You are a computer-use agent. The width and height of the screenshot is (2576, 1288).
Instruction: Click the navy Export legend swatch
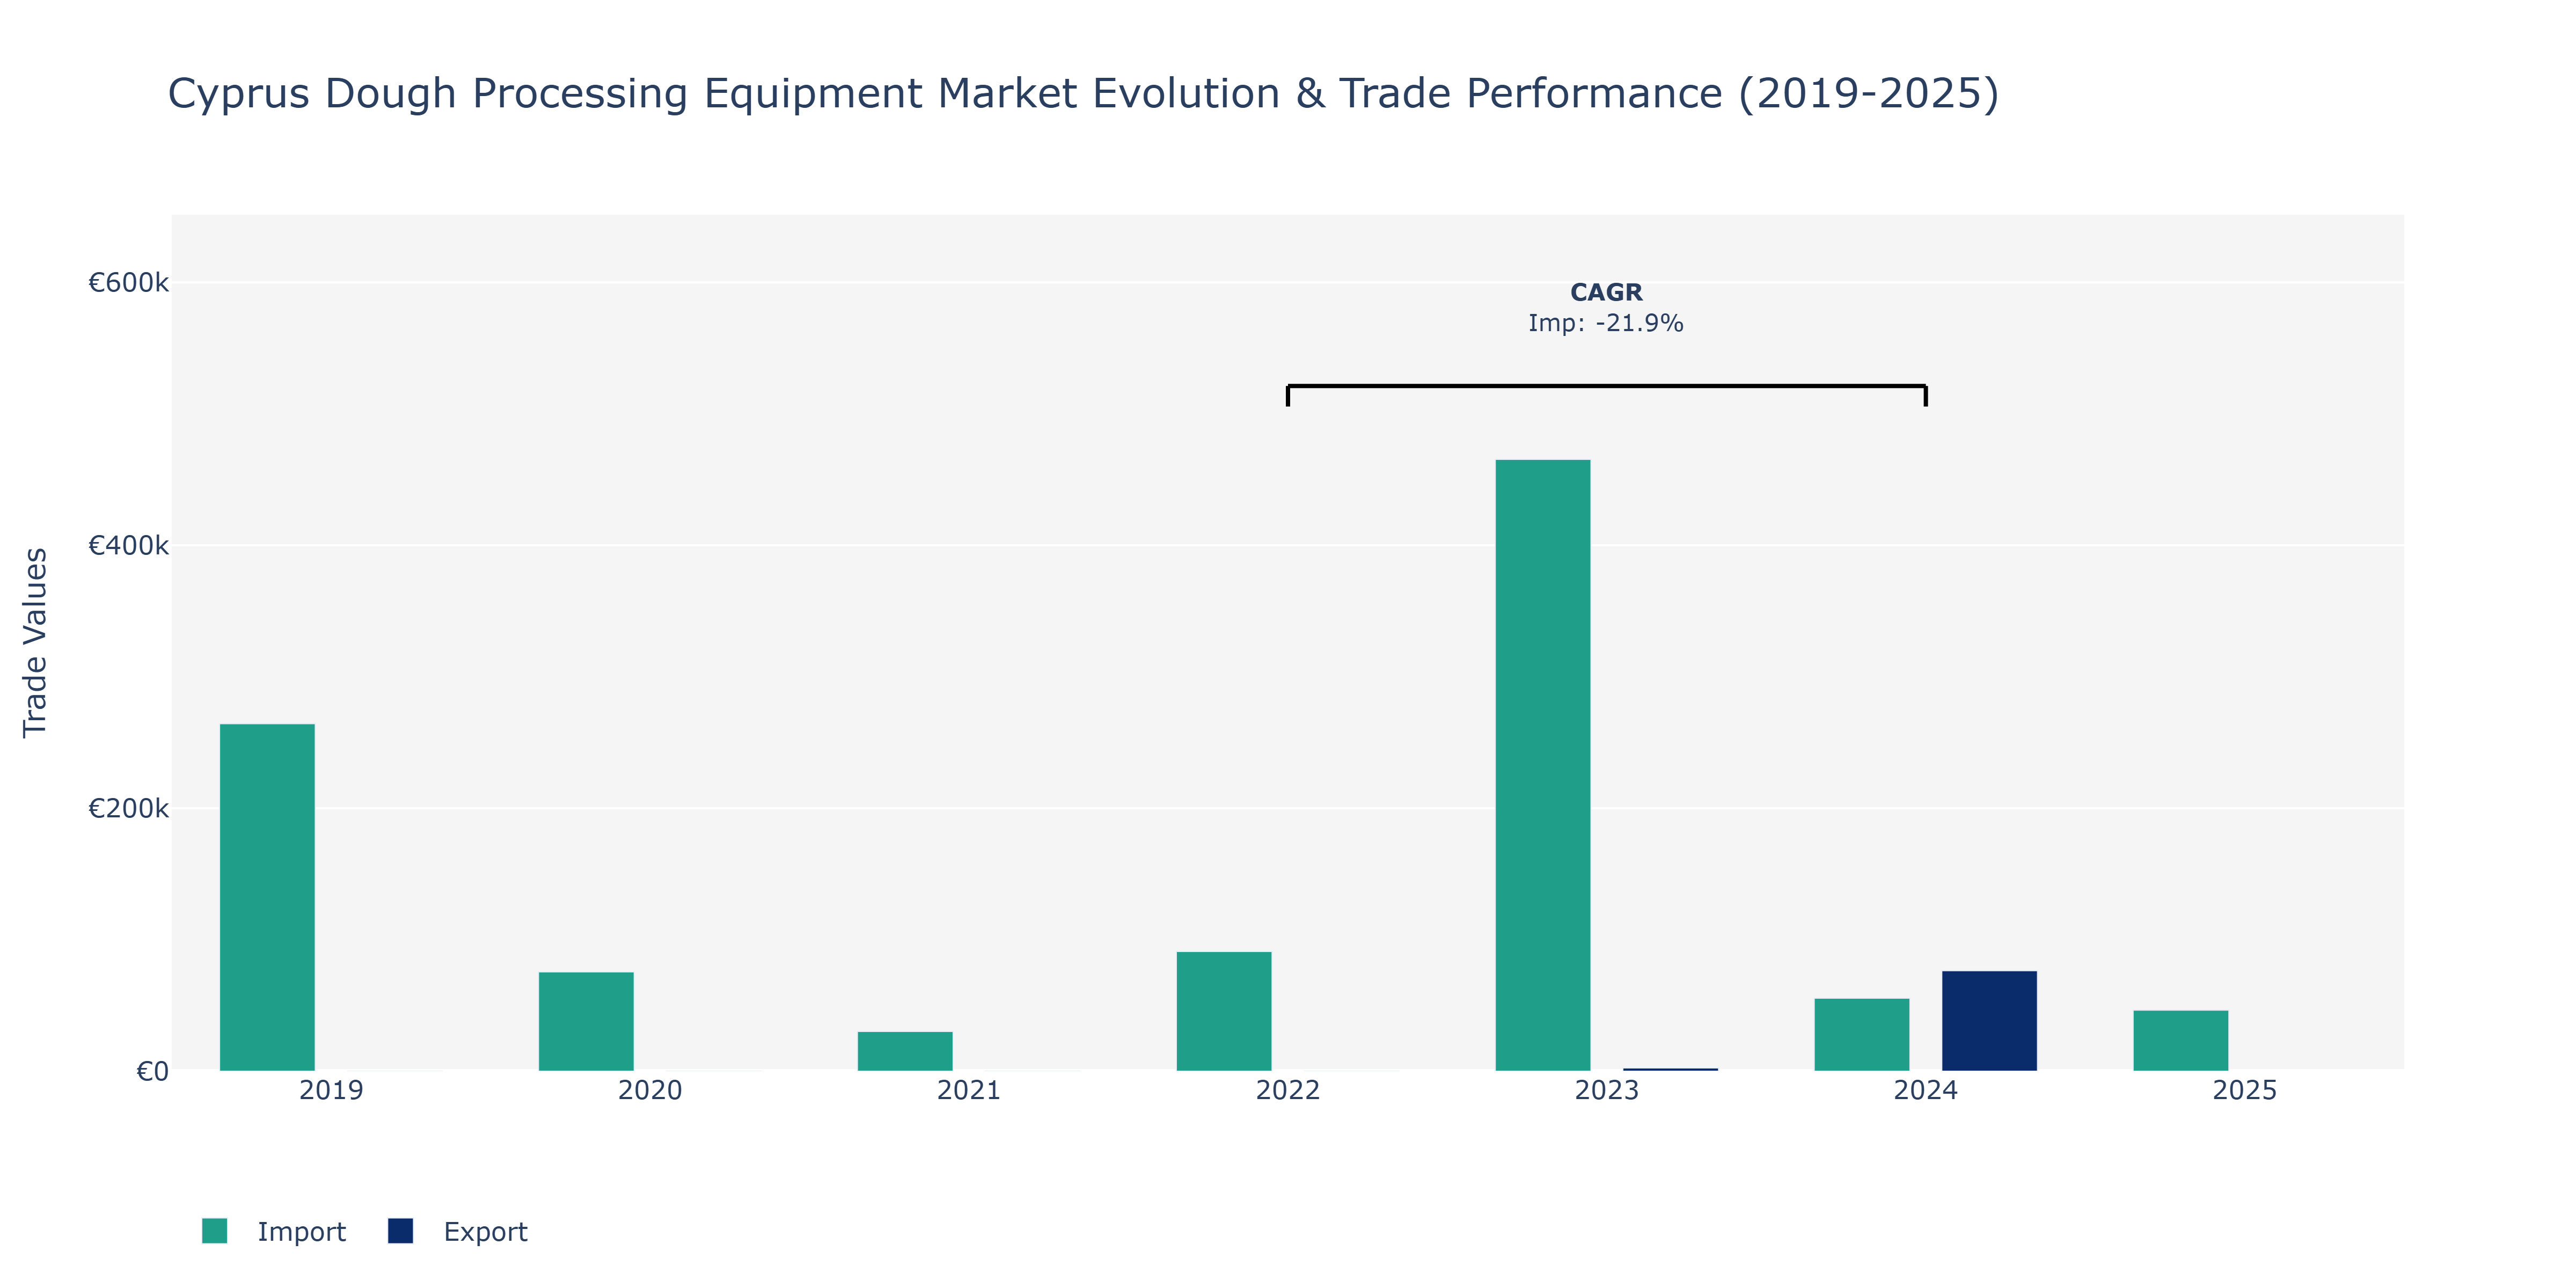[x=400, y=1231]
